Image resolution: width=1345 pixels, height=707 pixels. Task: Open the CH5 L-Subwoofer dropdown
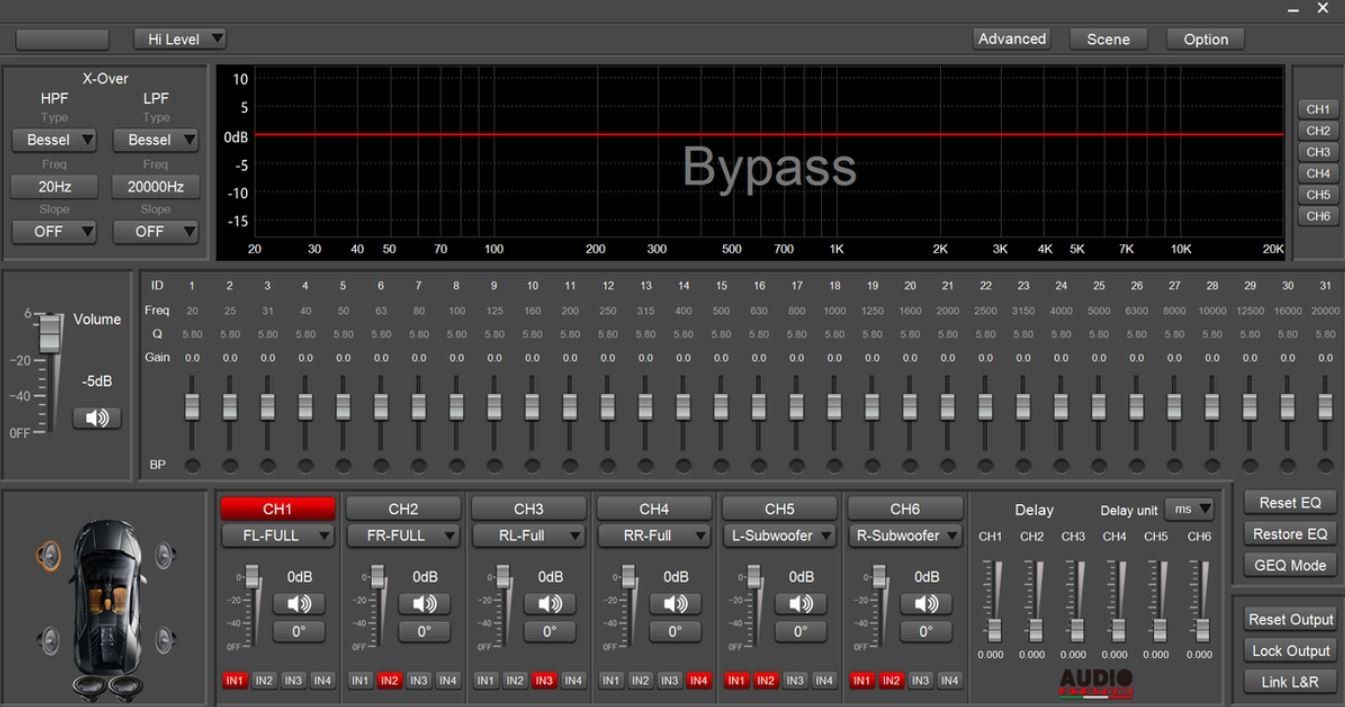coord(779,536)
